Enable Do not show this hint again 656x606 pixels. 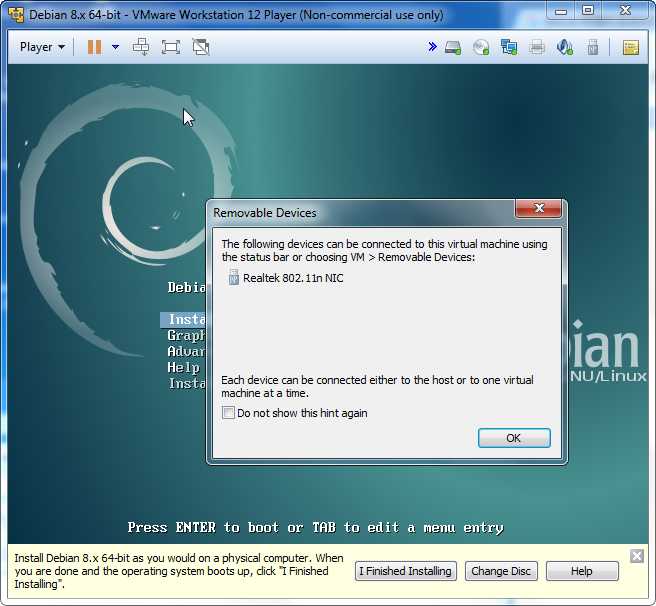point(228,413)
